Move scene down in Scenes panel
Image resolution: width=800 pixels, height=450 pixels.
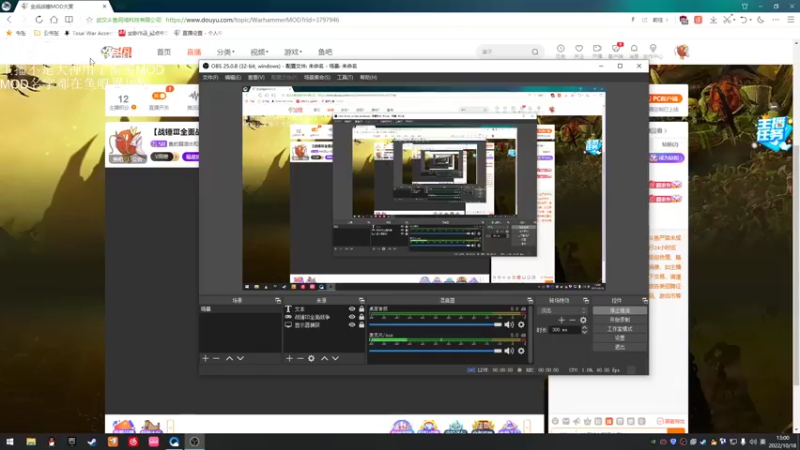[240, 359]
